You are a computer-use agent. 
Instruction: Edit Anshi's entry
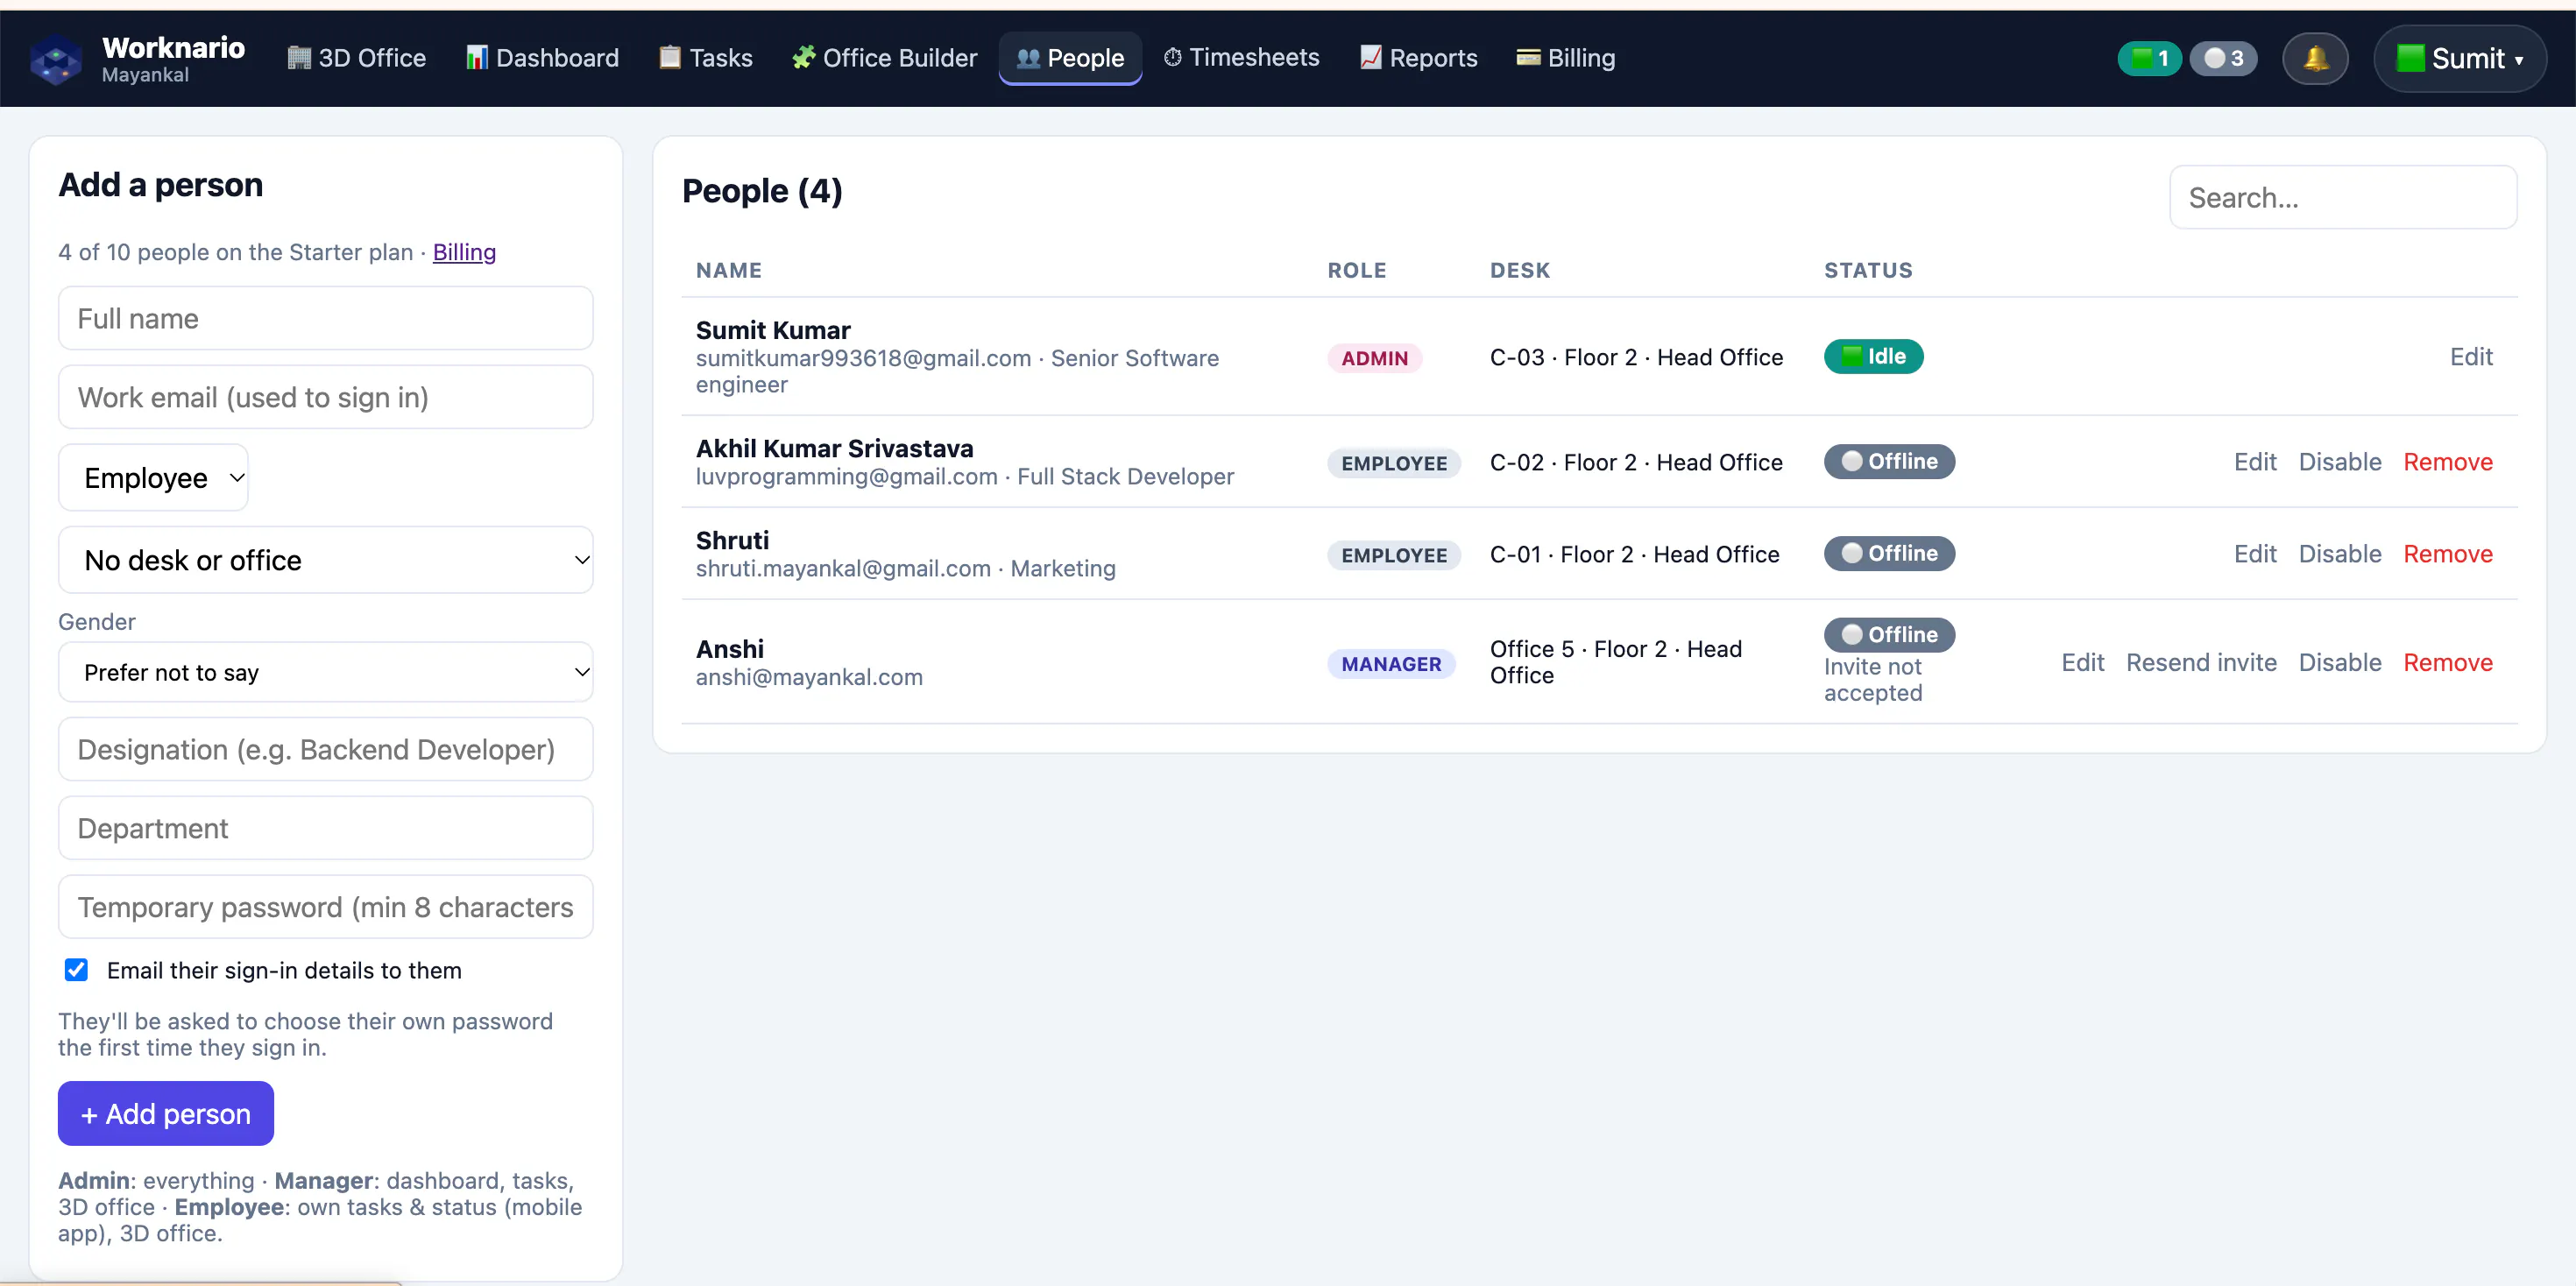[2083, 662]
